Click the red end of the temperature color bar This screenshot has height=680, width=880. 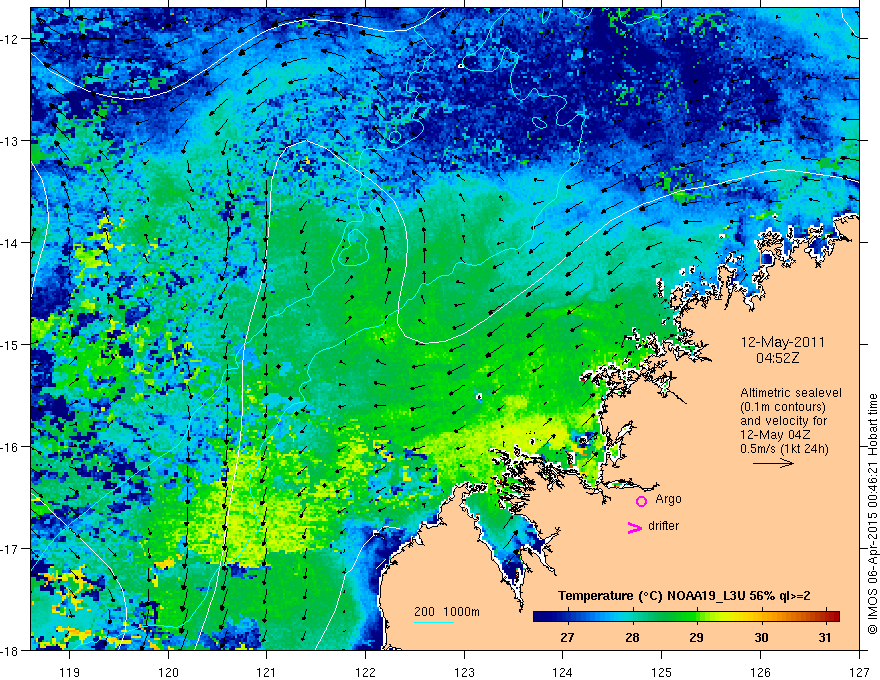click(833, 616)
